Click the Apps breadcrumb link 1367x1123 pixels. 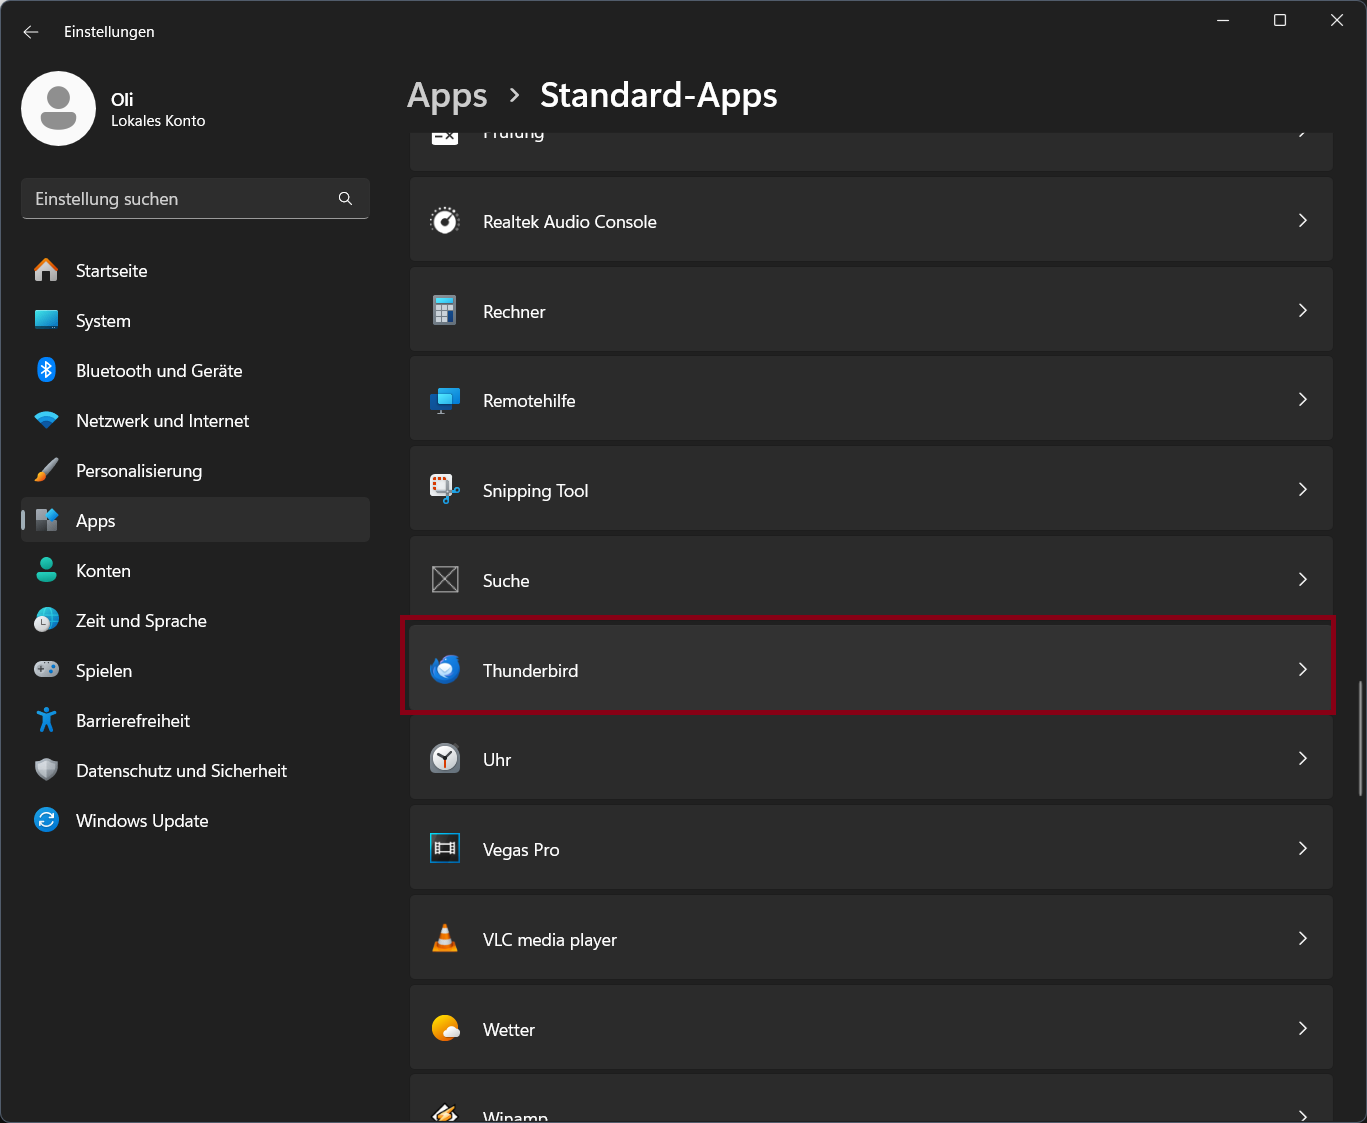click(447, 96)
